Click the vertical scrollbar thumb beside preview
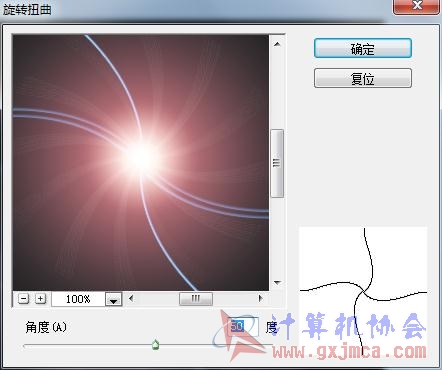442x370 pixels. pyautogui.click(x=277, y=163)
